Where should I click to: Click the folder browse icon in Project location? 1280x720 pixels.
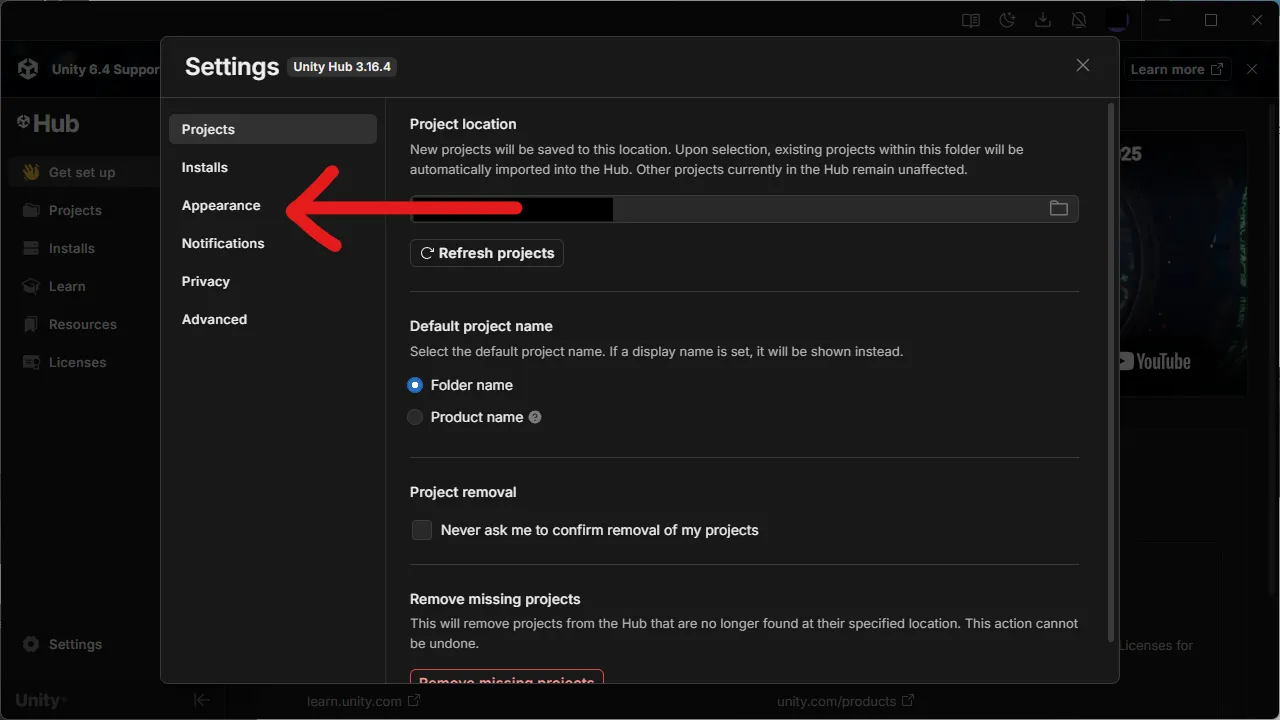[1058, 208]
